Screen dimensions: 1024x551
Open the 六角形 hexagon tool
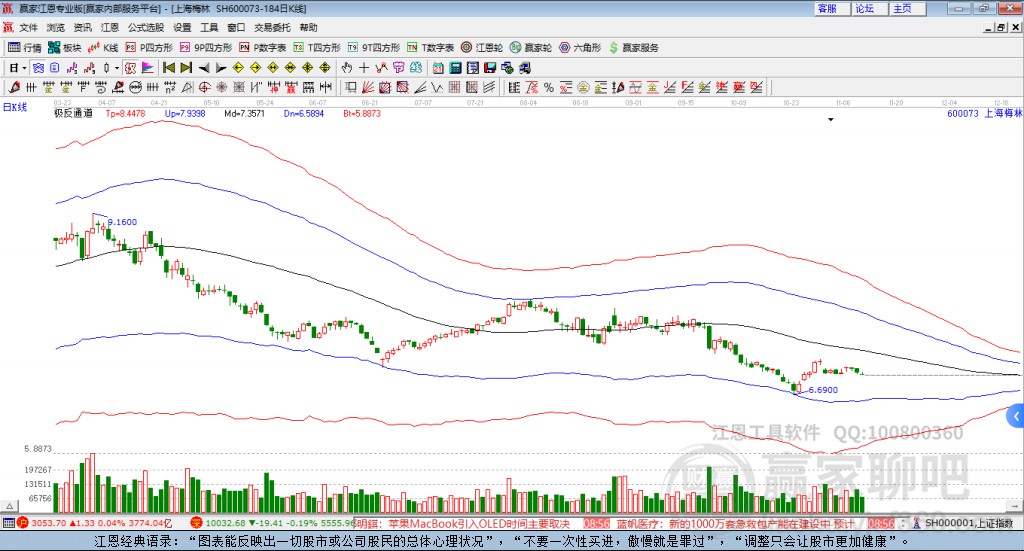click(580, 47)
